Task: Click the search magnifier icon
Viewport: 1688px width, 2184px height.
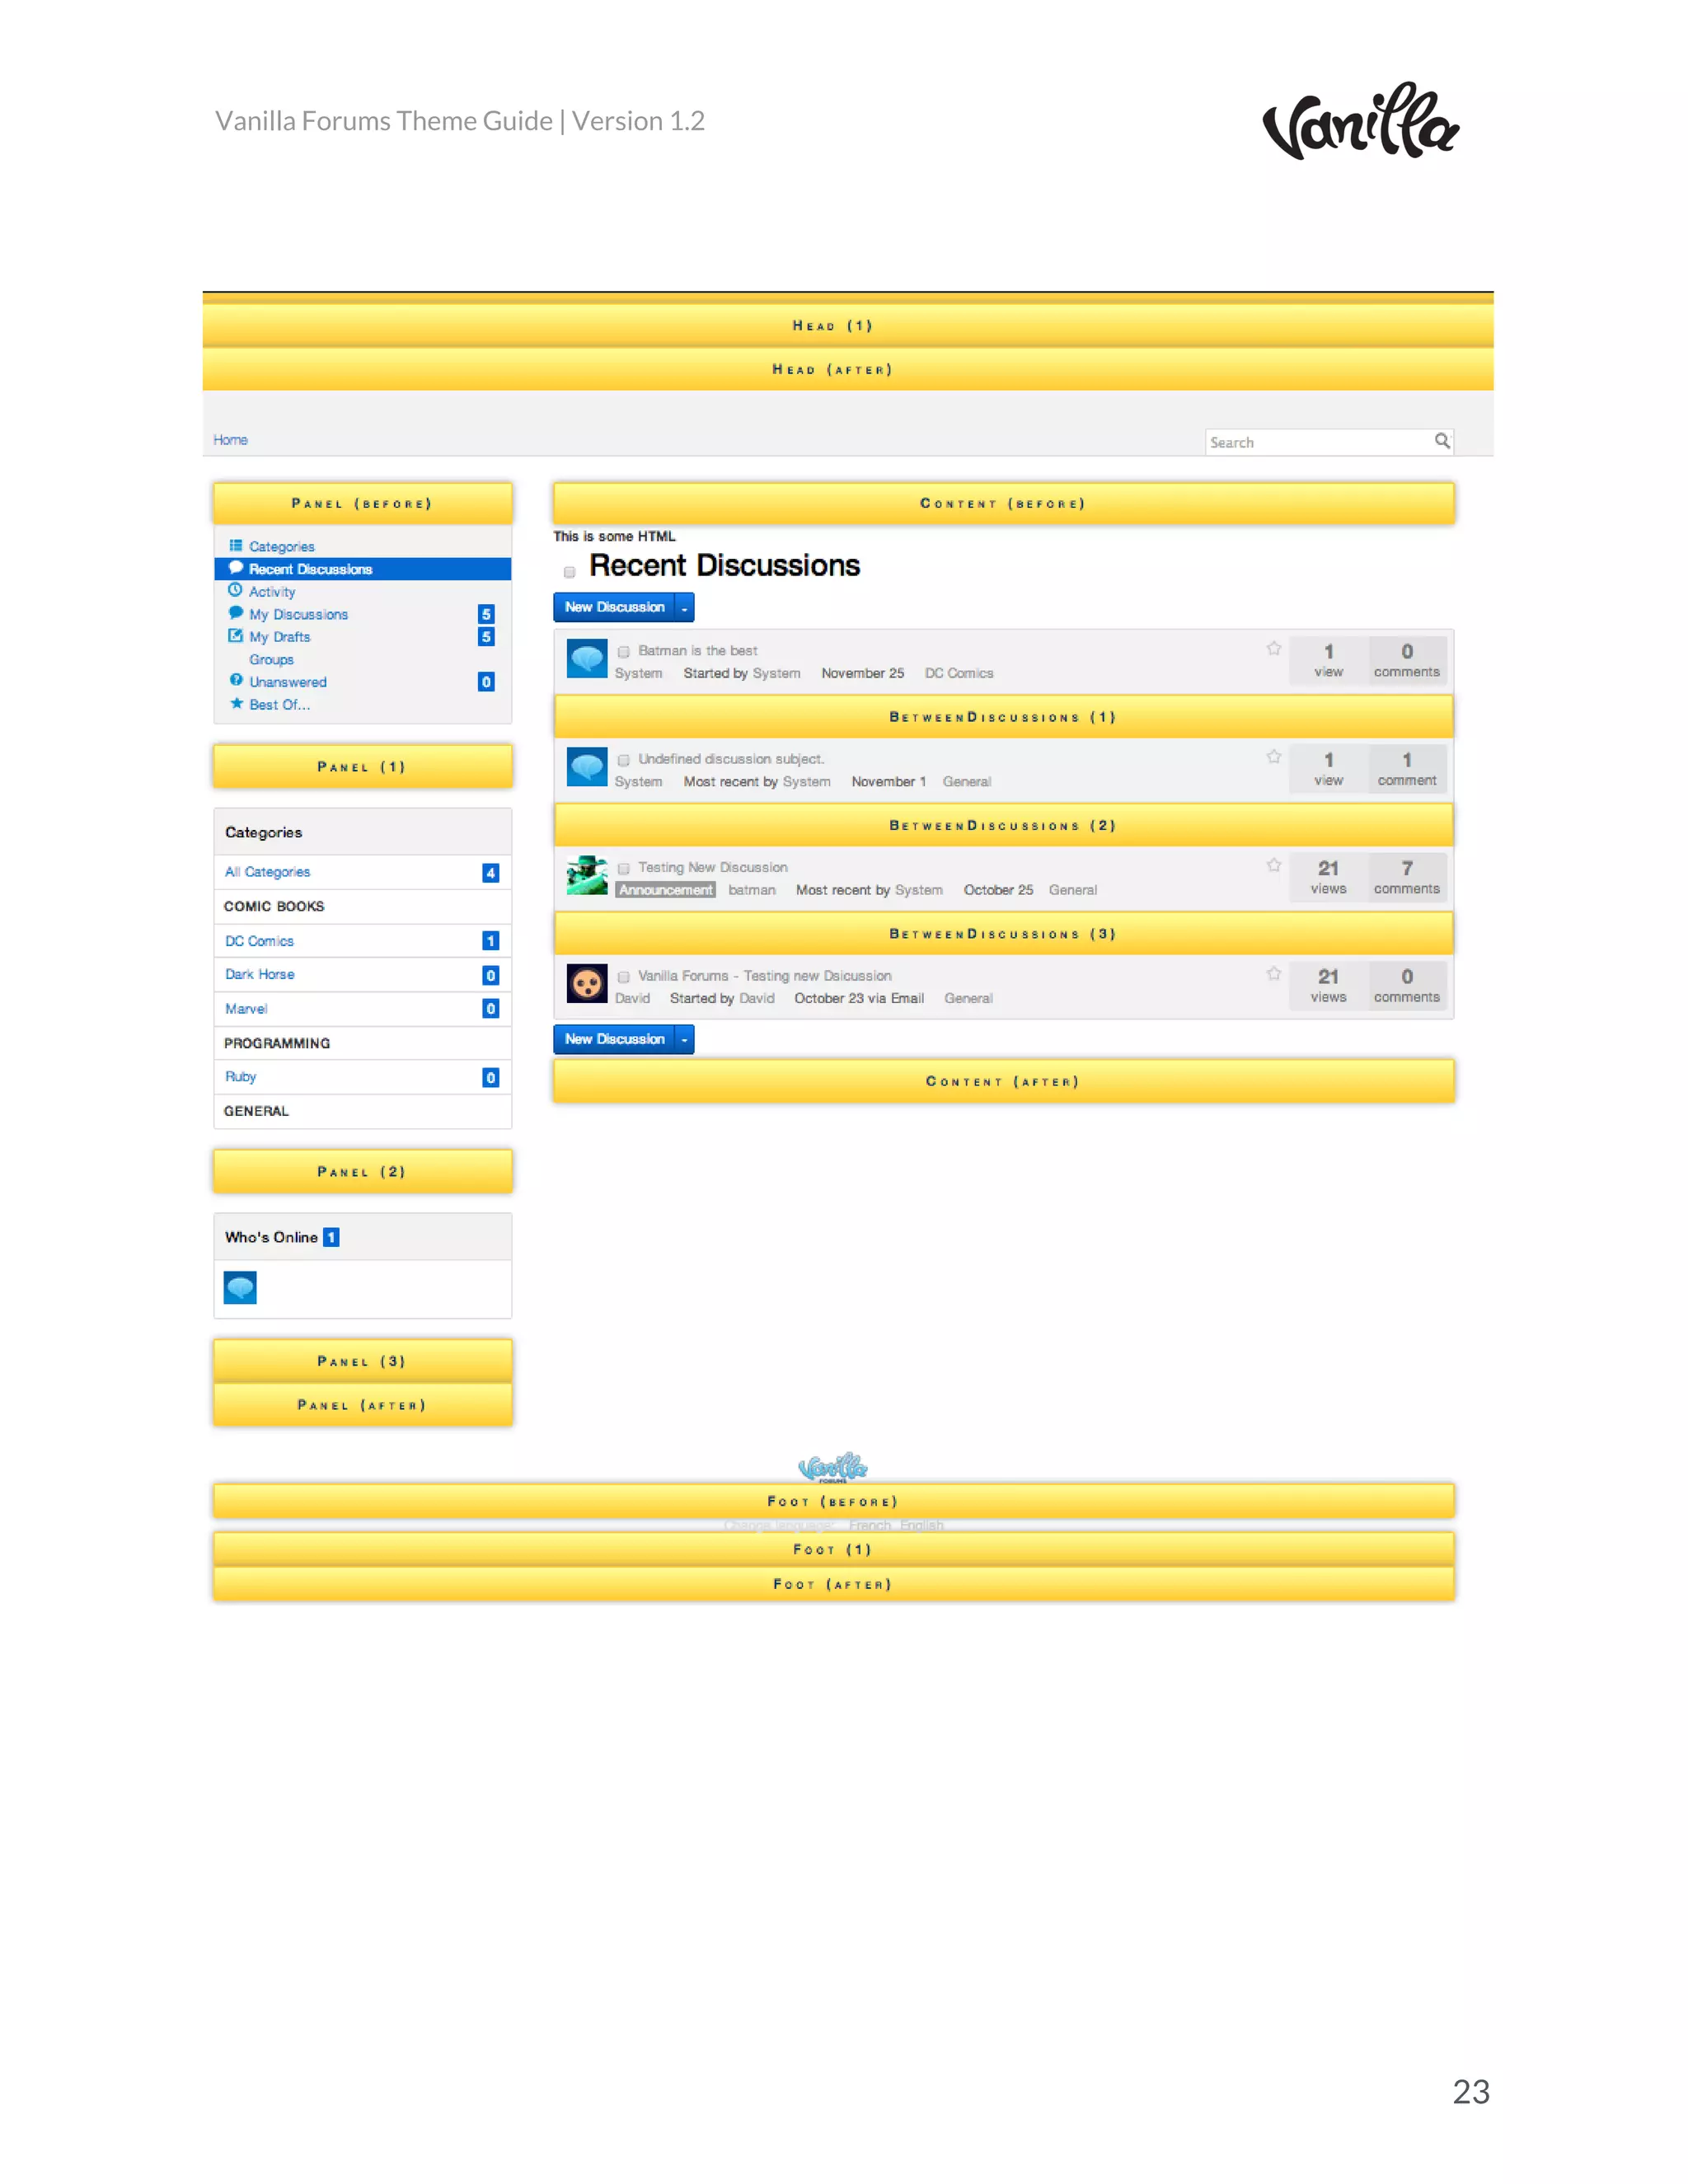Action: point(1442,441)
